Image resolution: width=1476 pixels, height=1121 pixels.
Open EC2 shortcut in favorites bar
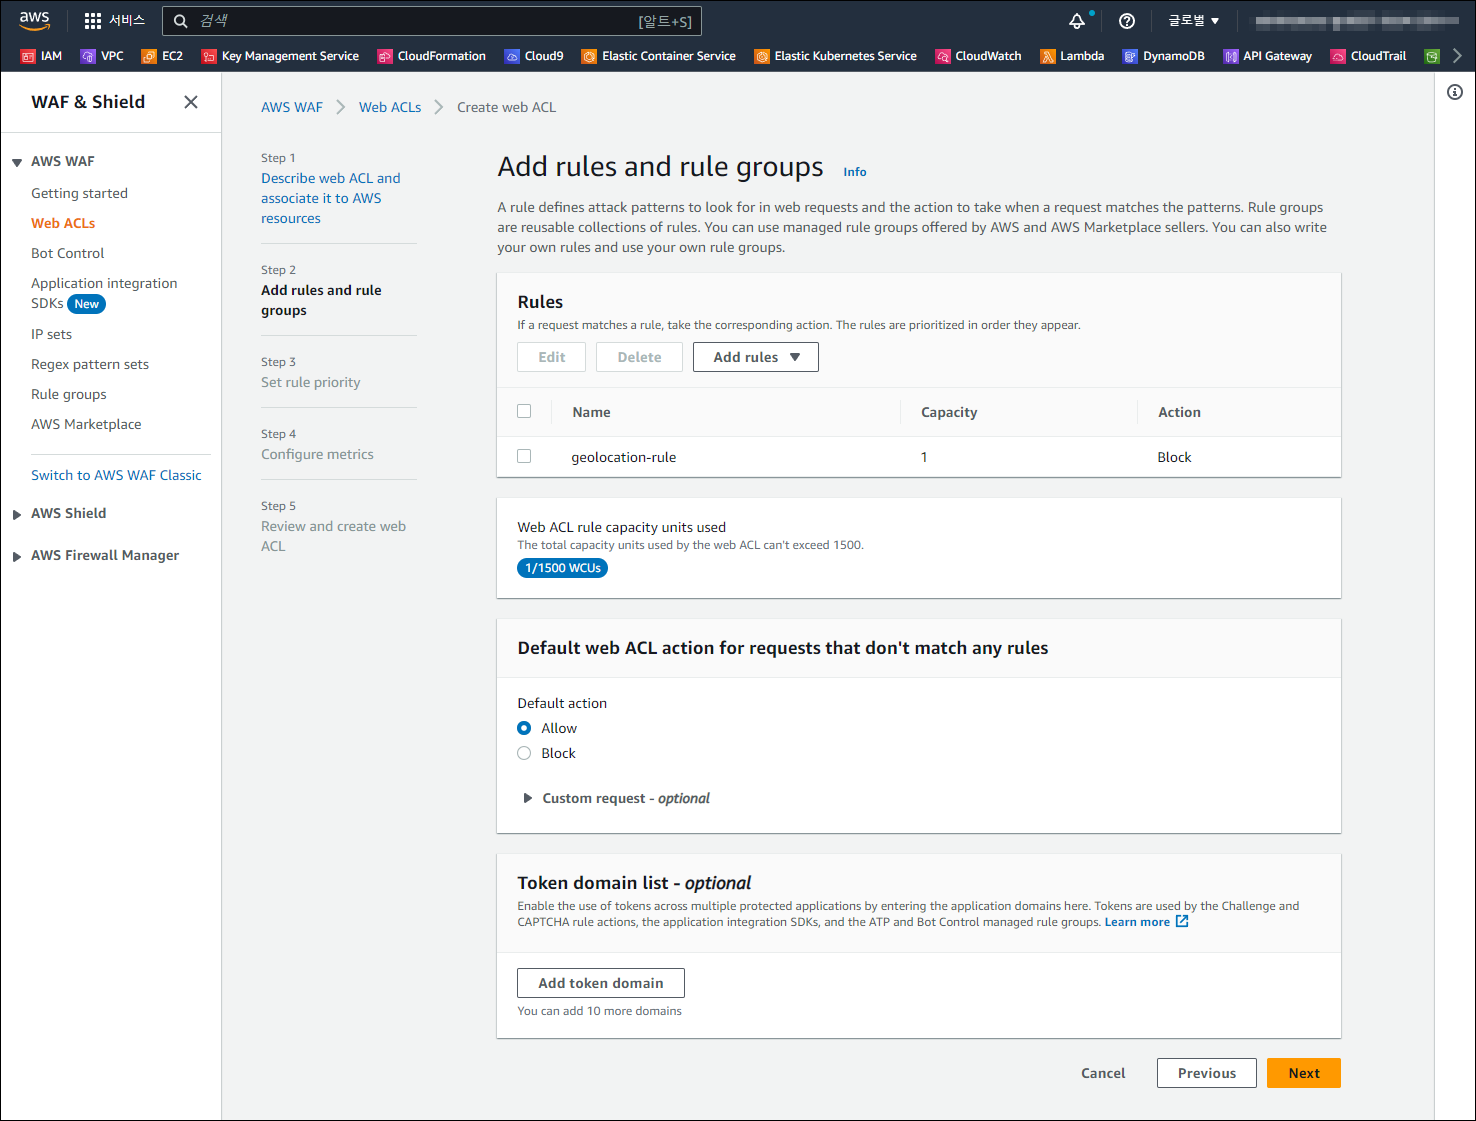162,56
